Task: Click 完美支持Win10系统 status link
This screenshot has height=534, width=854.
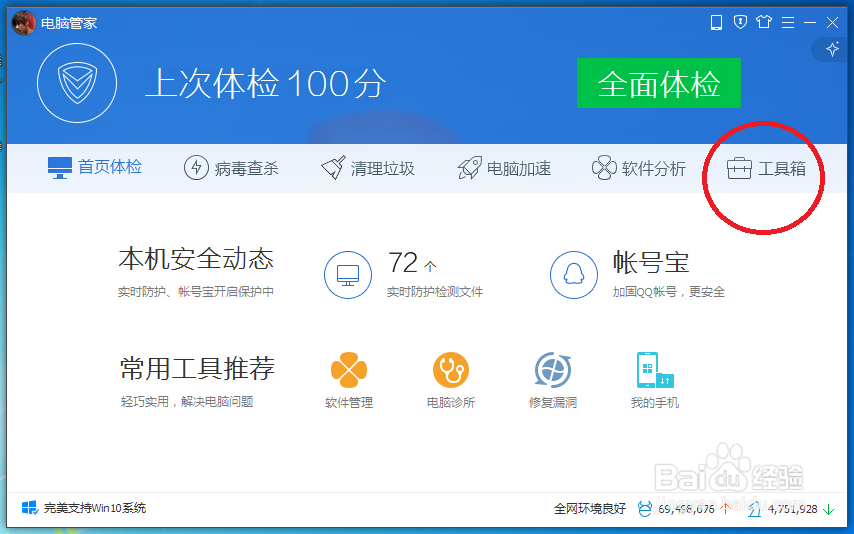Action: pyautogui.click(x=95, y=508)
